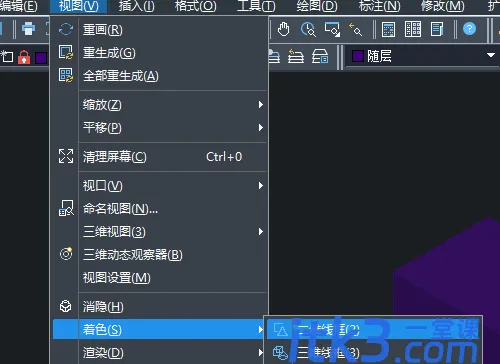
Task: Expand the 平移(P) submenu arrow
Action: click(x=261, y=128)
